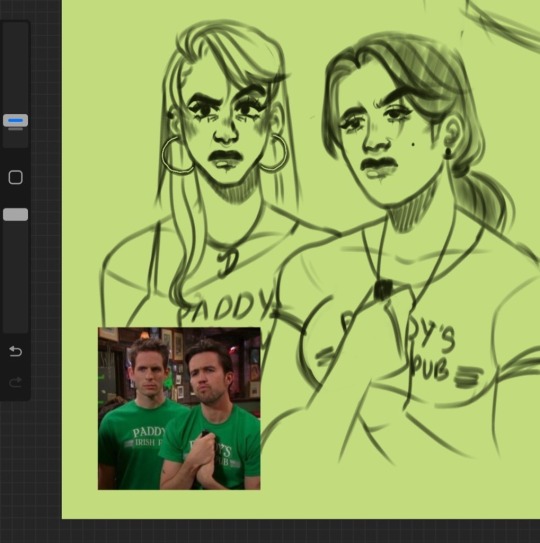Tap the square modify button in sidebar
540x543 pixels.
pyautogui.click(x=16, y=177)
